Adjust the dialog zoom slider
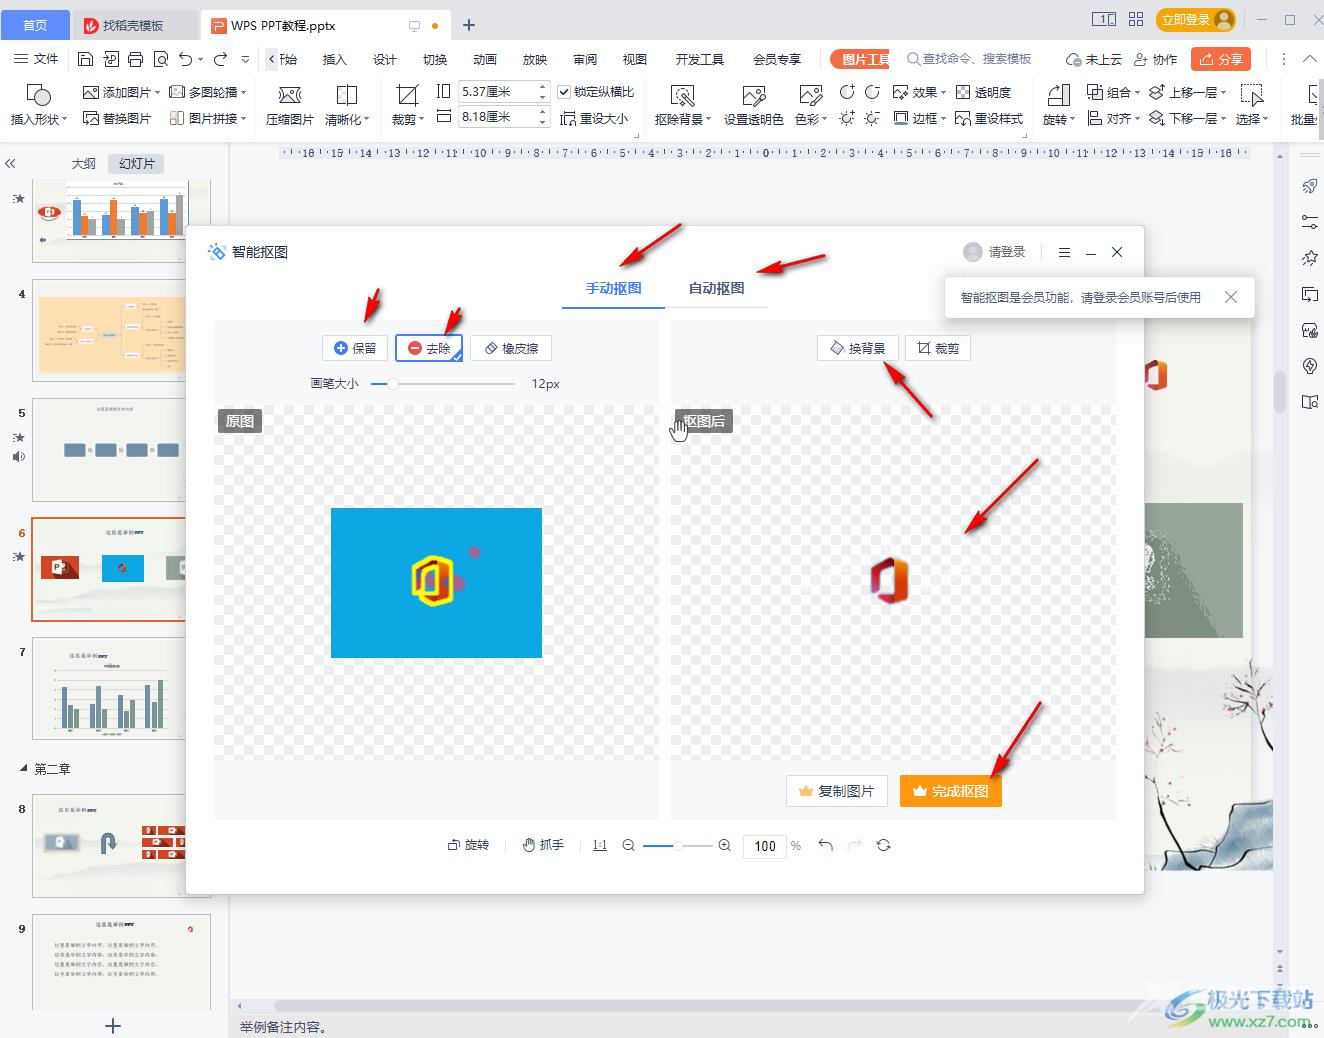This screenshot has height=1038, width=1324. tap(677, 845)
